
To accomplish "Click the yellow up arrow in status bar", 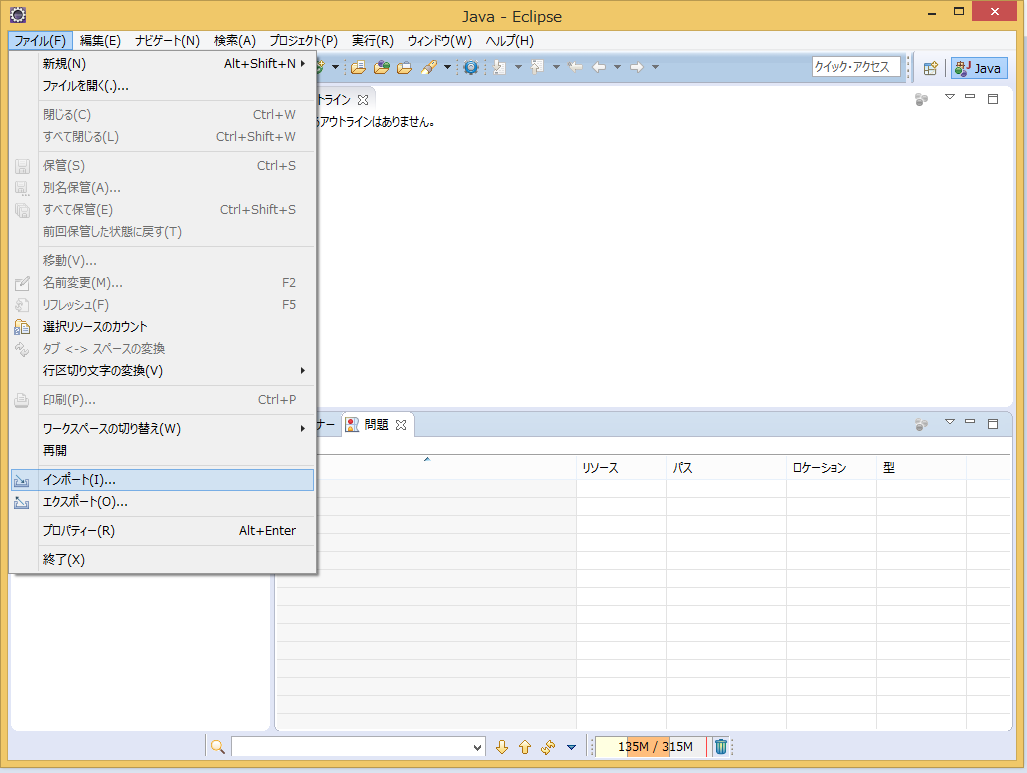I will (x=525, y=747).
